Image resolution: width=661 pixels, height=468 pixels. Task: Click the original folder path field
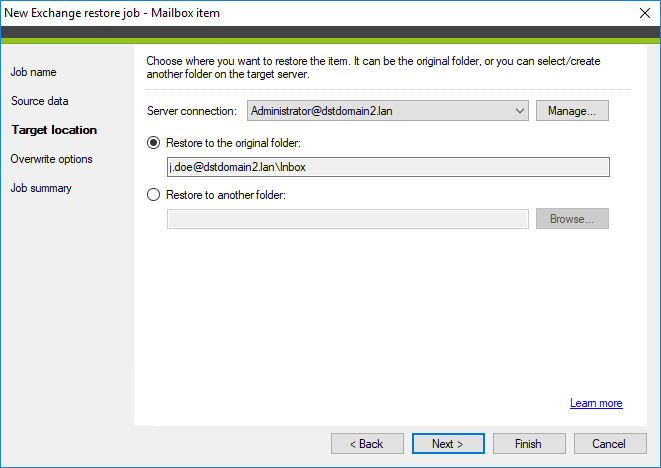388,167
